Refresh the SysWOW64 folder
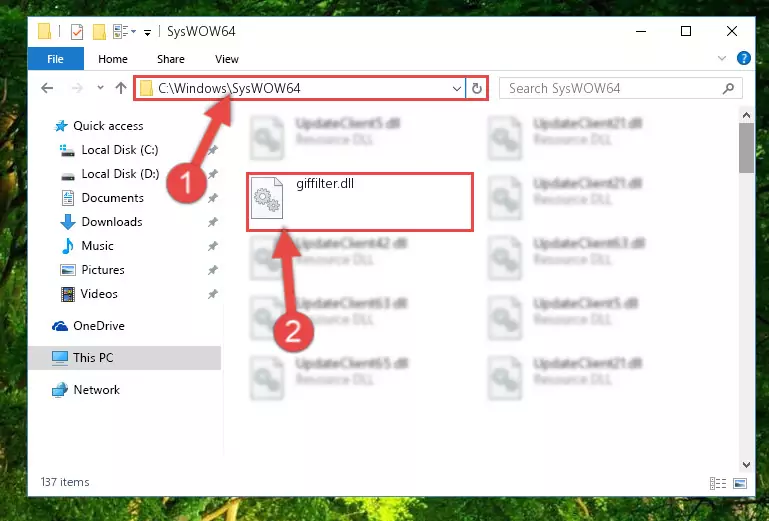The image size is (769, 521). 477,89
